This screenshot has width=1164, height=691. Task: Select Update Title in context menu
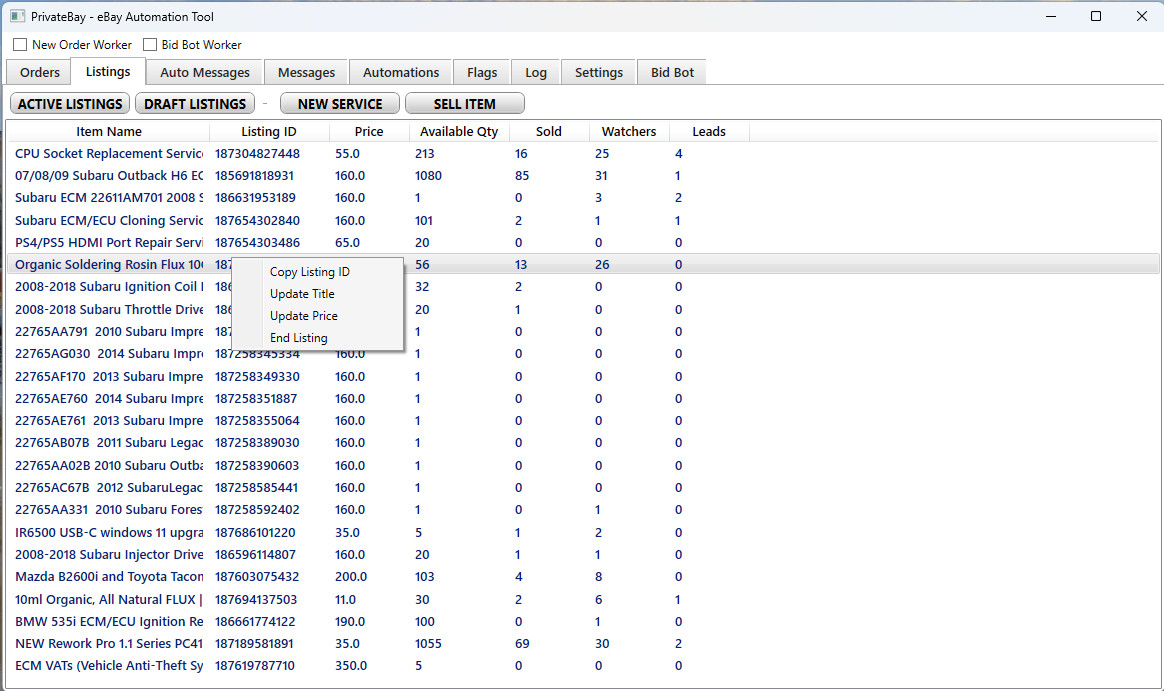(302, 294)
